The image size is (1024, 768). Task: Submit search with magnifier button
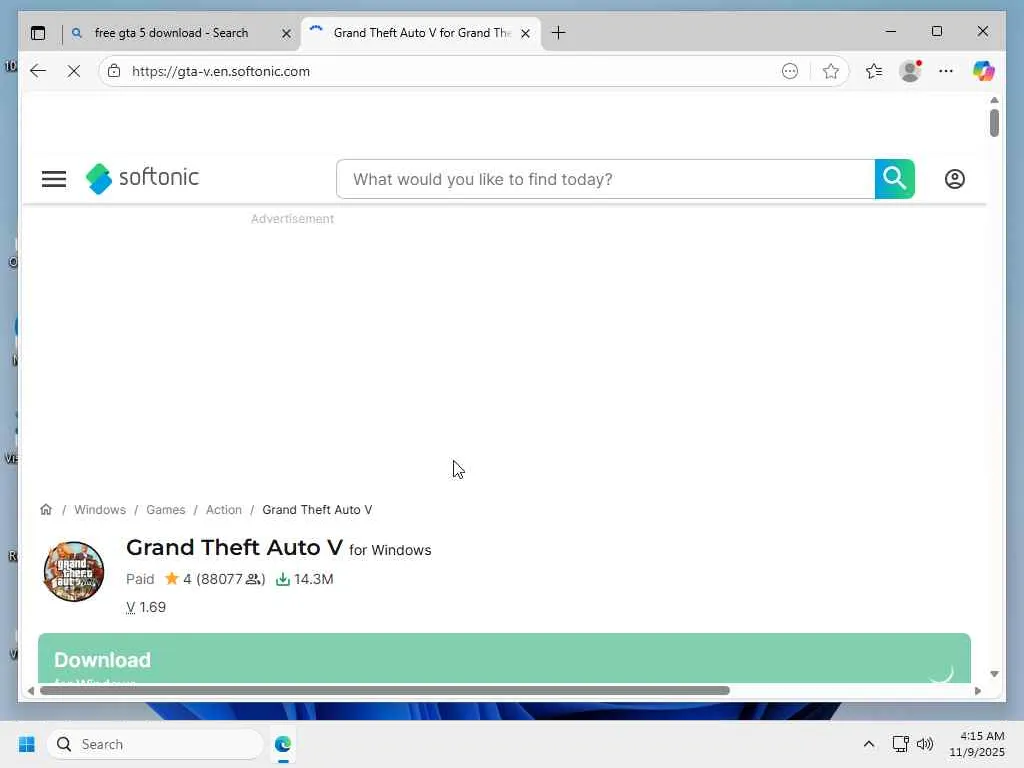[895, 178]
